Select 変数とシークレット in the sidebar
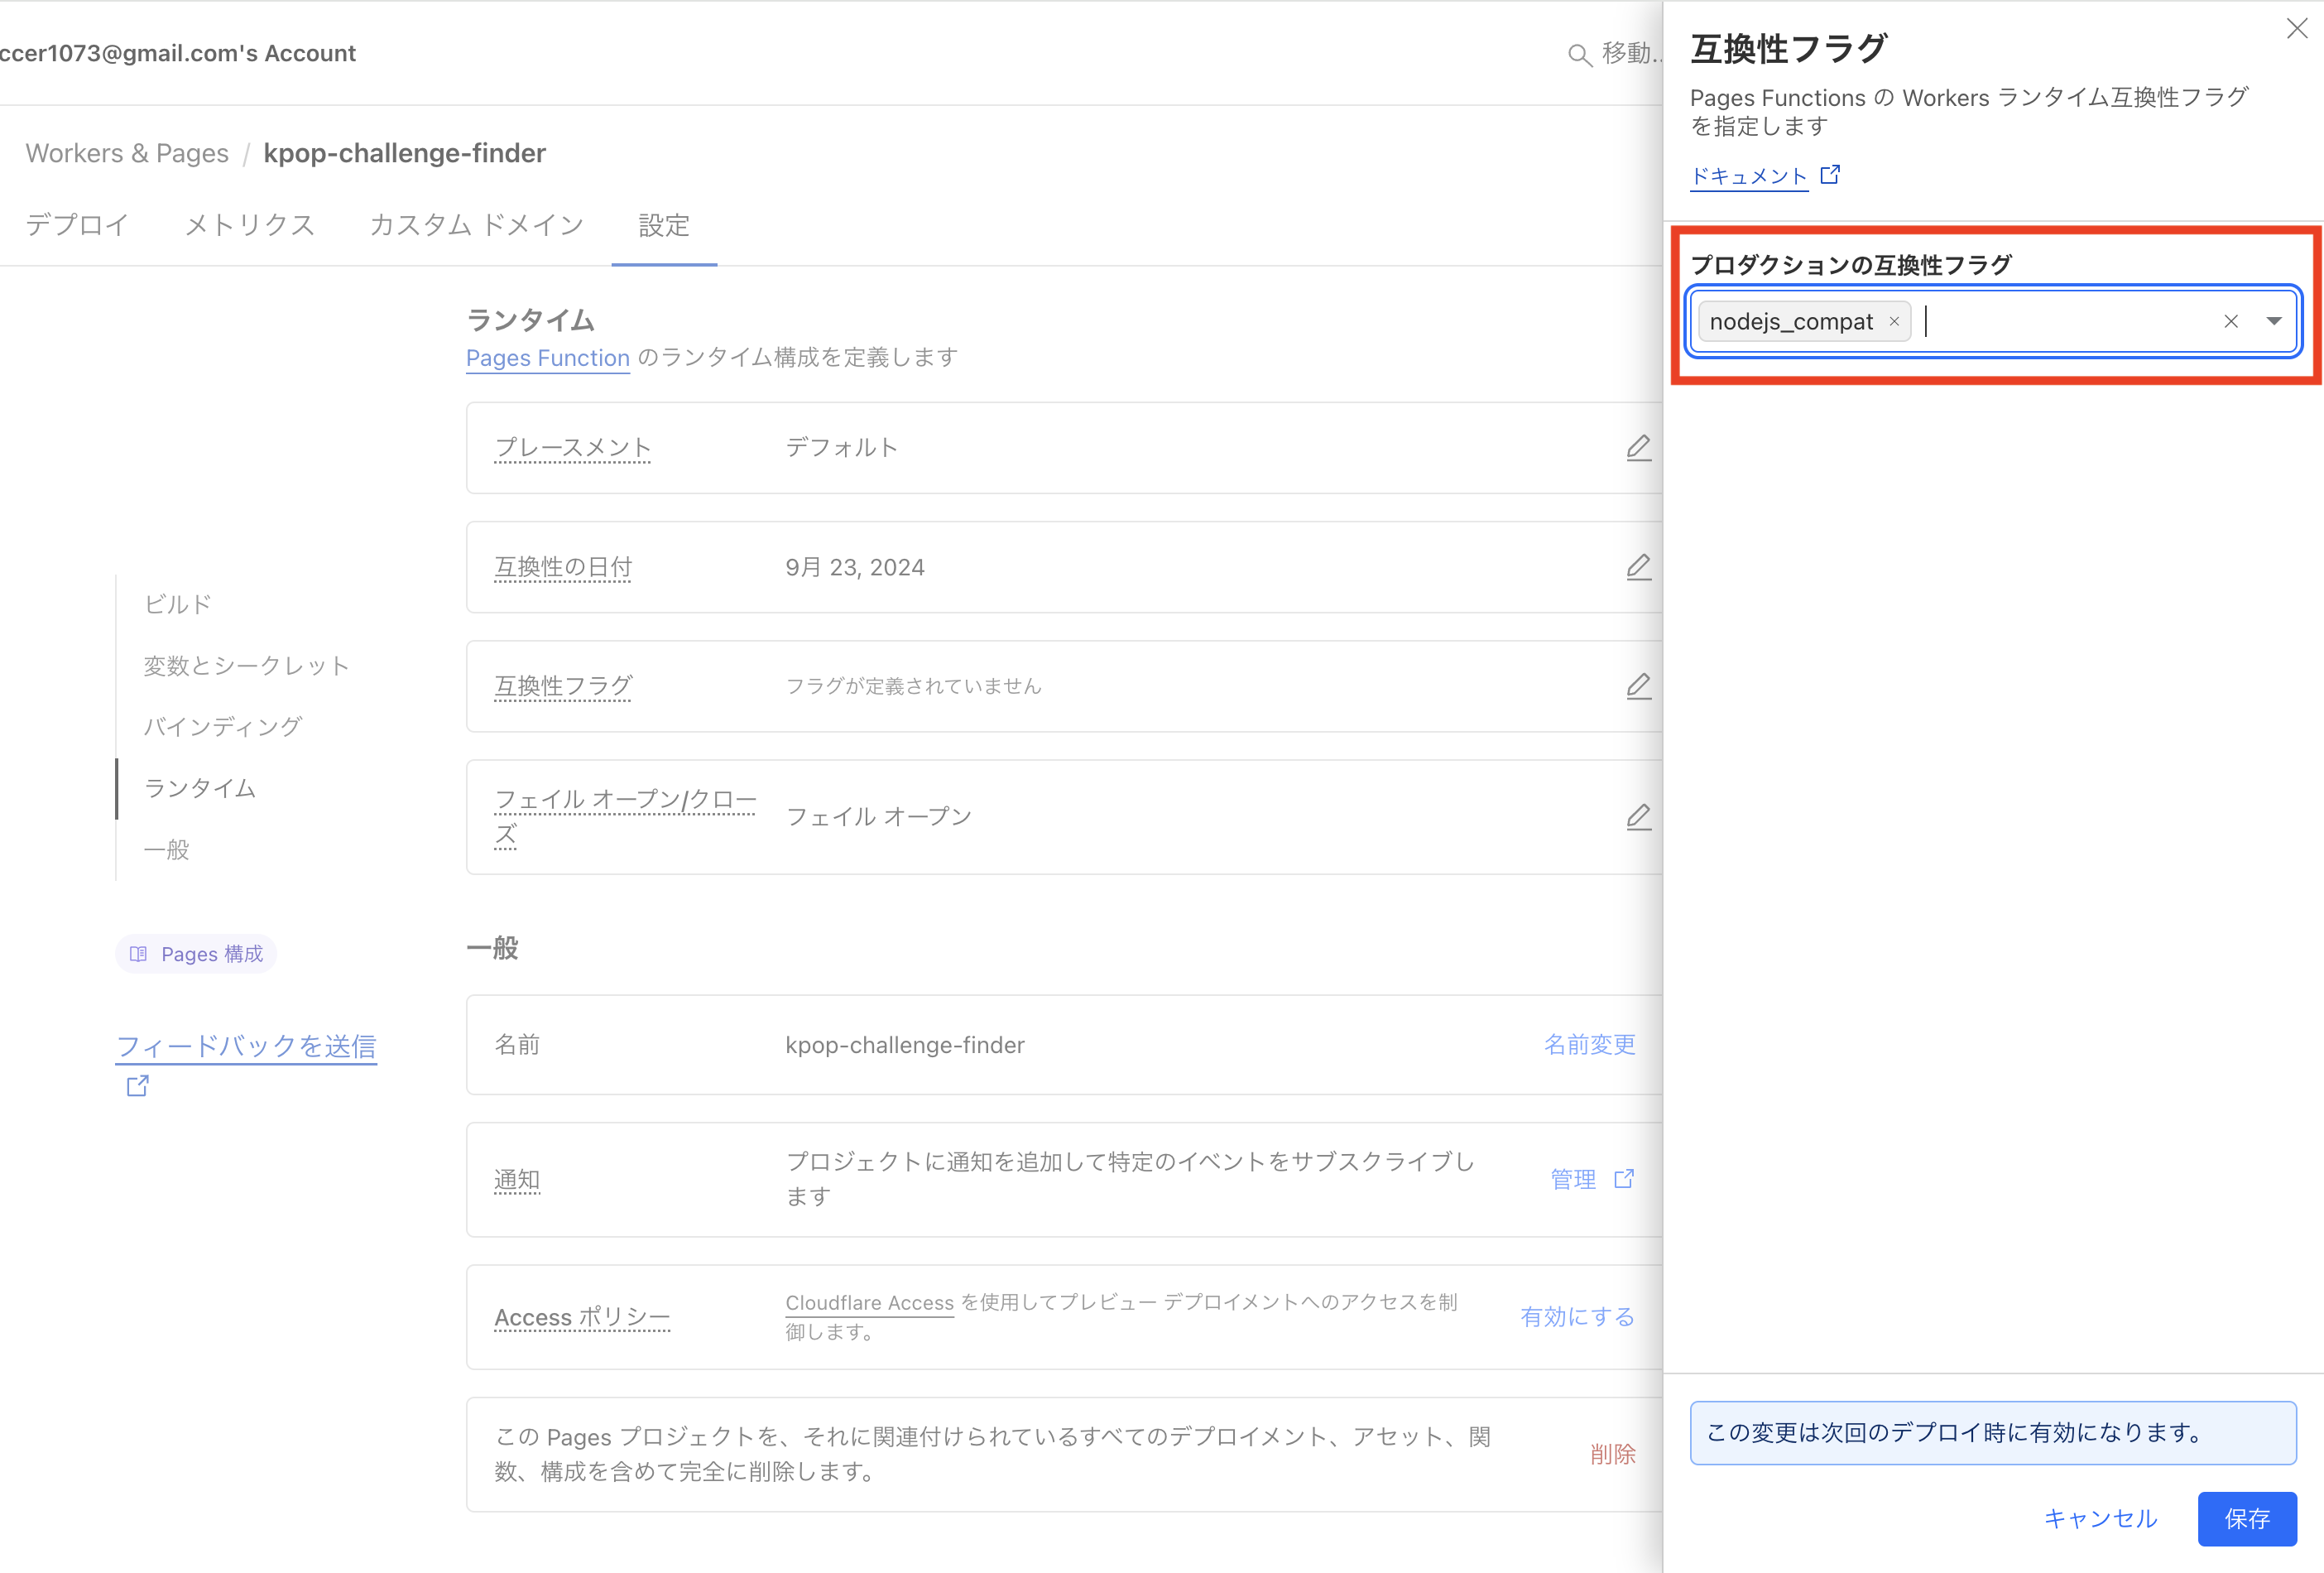 click(x=246, y=665)
